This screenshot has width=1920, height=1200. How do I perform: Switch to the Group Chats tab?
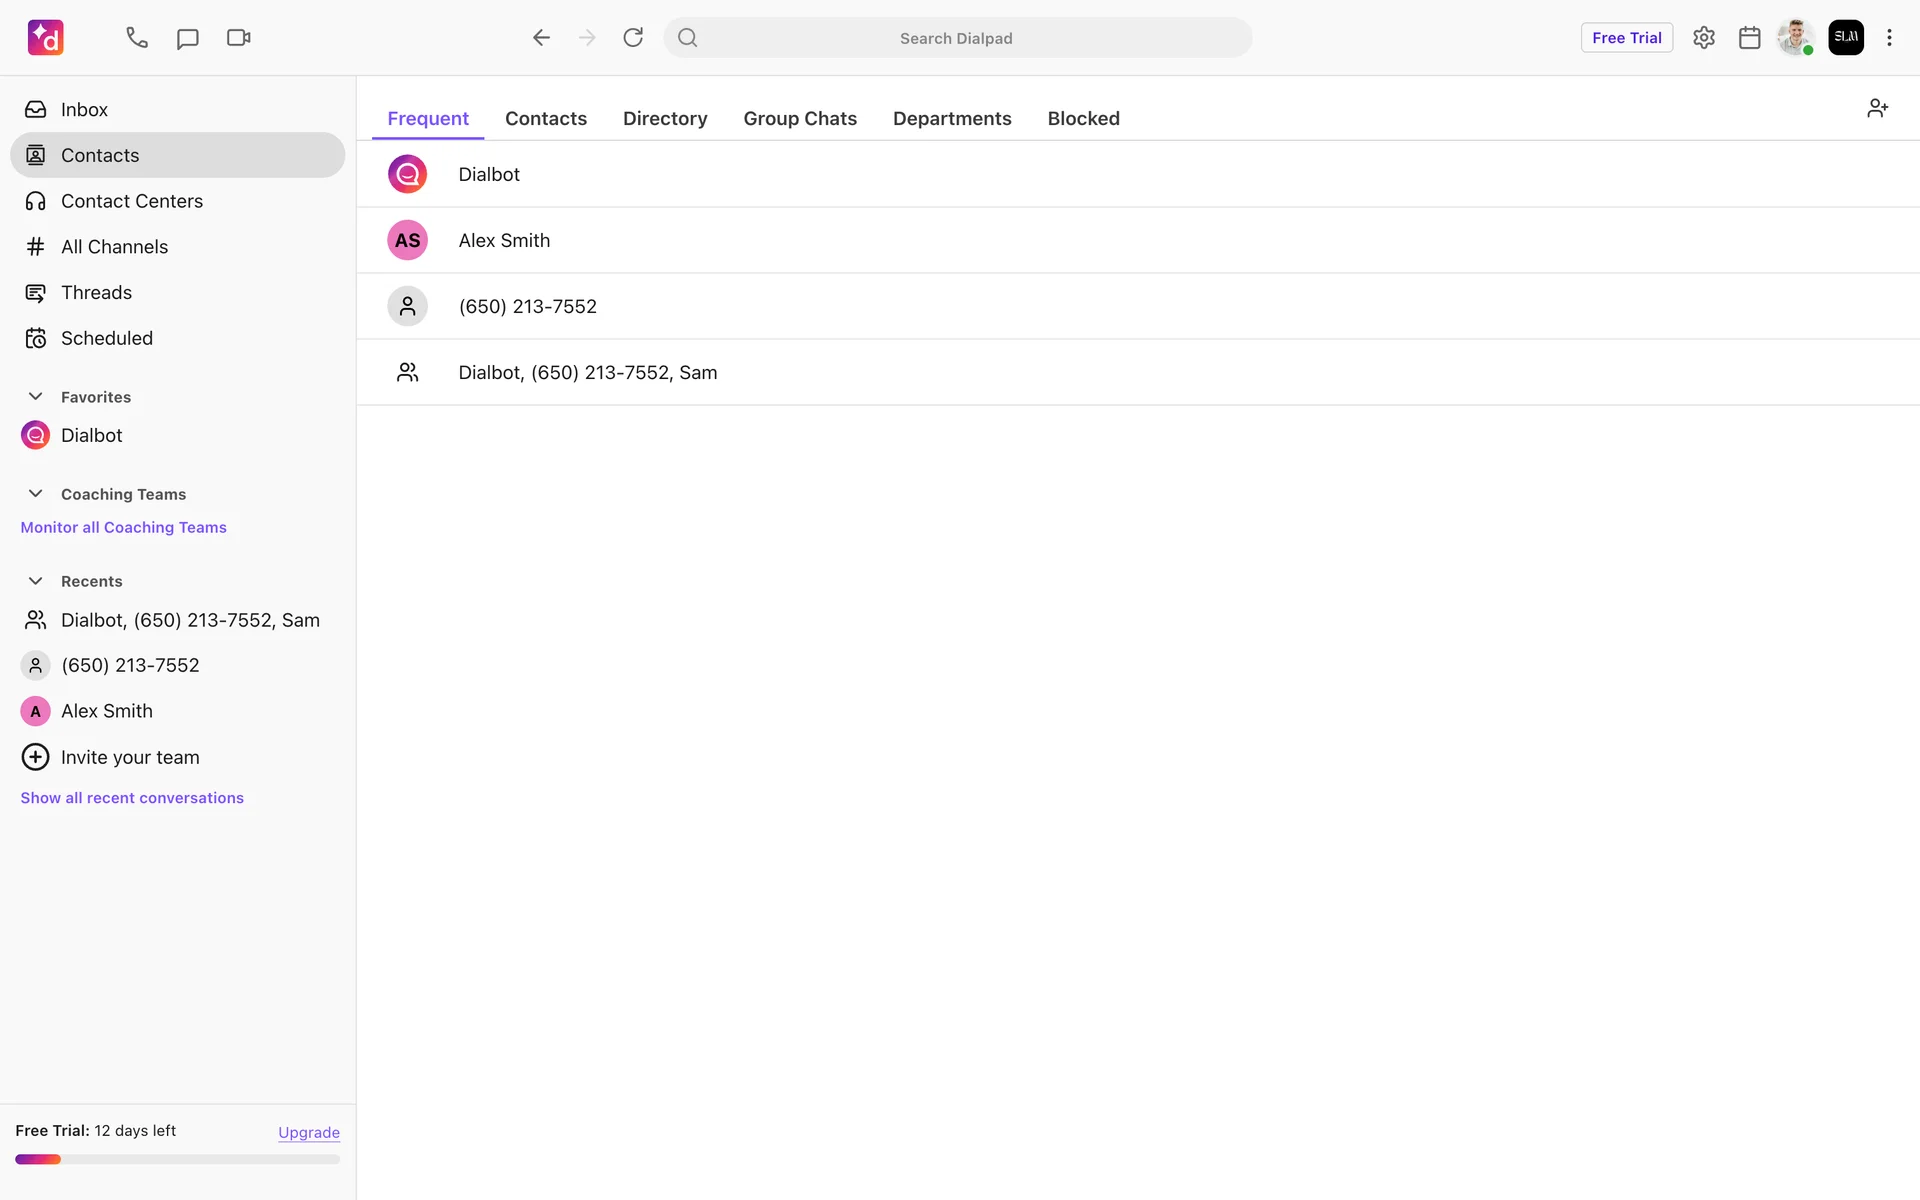800,118
